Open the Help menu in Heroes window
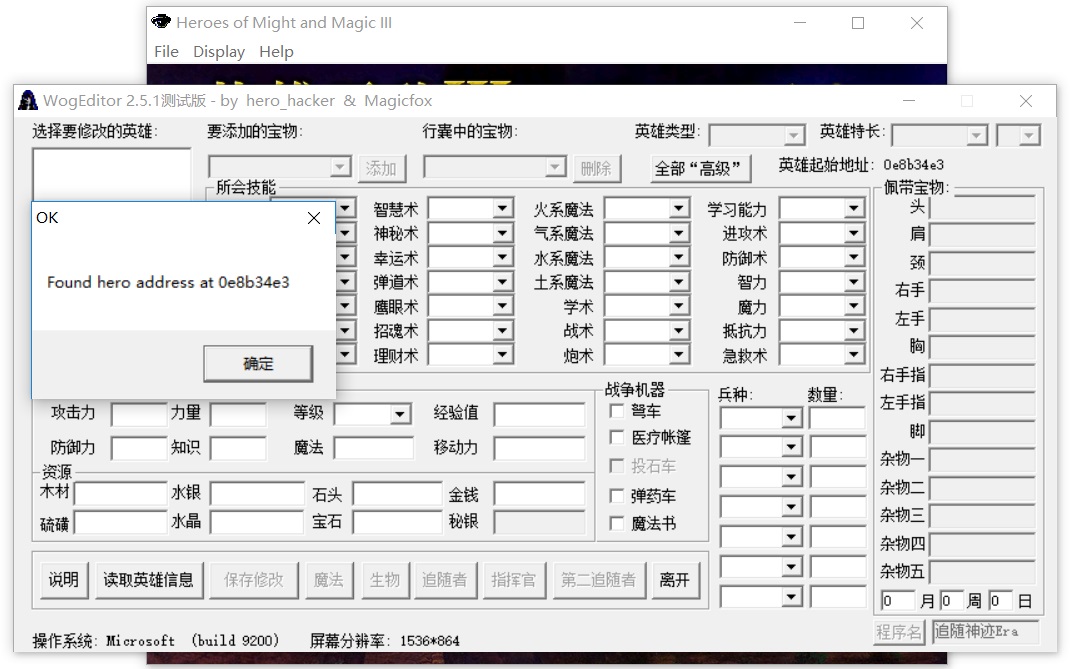Viewport: 1071px width, 669px height. pos(276,52)
